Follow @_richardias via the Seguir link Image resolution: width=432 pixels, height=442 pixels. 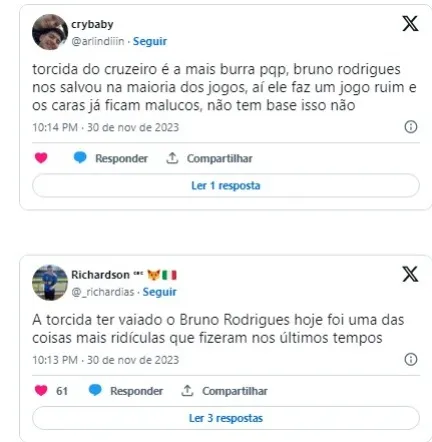160,292
